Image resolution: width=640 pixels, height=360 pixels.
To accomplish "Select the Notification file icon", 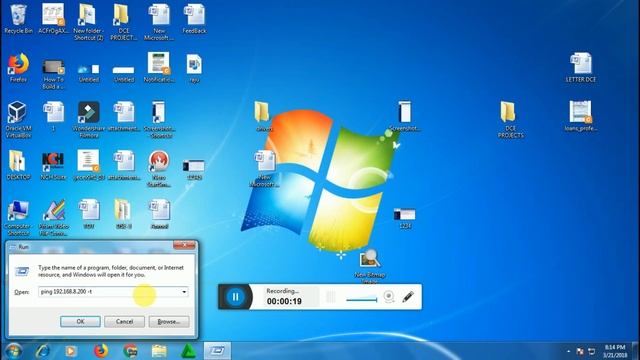I will coord(159,68).
